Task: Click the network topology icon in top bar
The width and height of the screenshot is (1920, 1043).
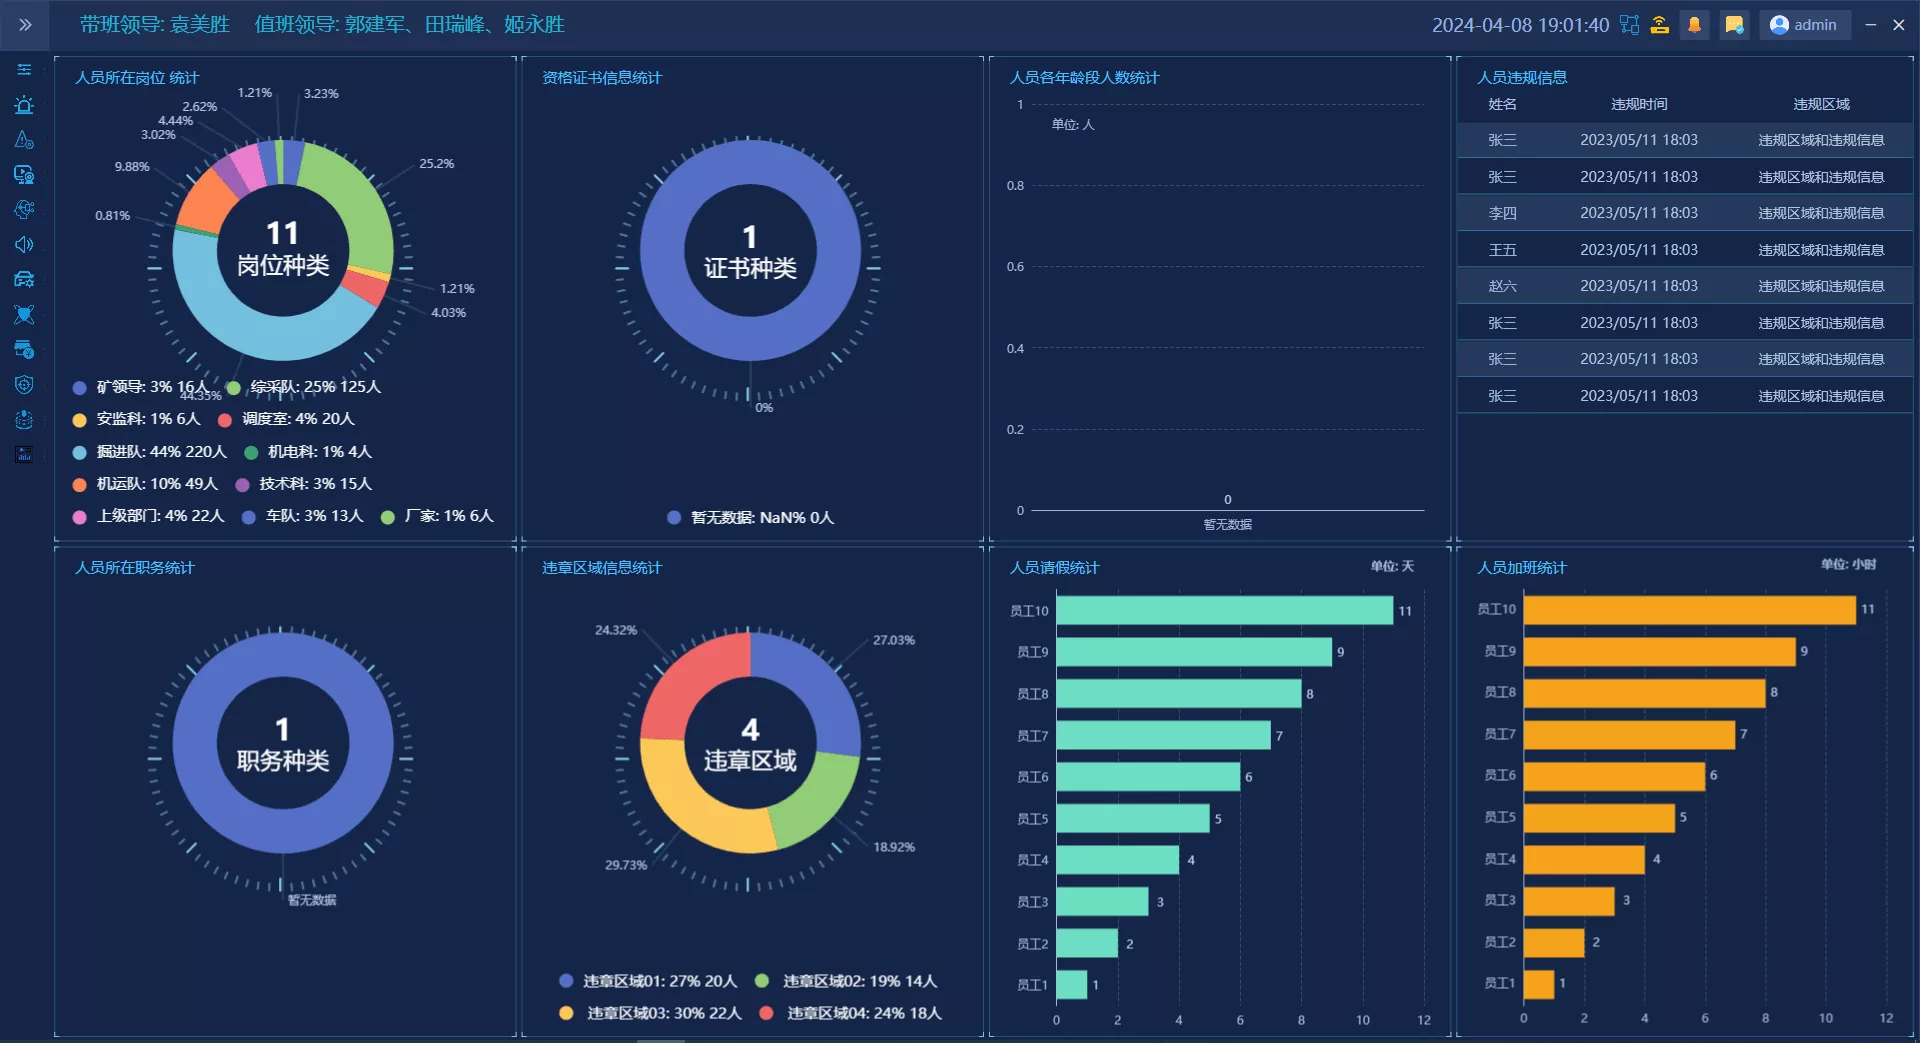Action: tap(1630, 25)
